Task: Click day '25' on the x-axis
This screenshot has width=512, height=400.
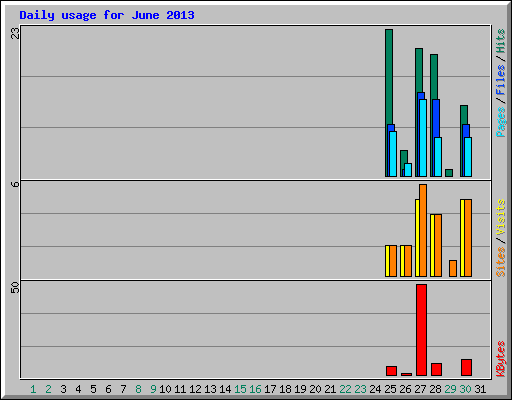Action: coord(390,389)
